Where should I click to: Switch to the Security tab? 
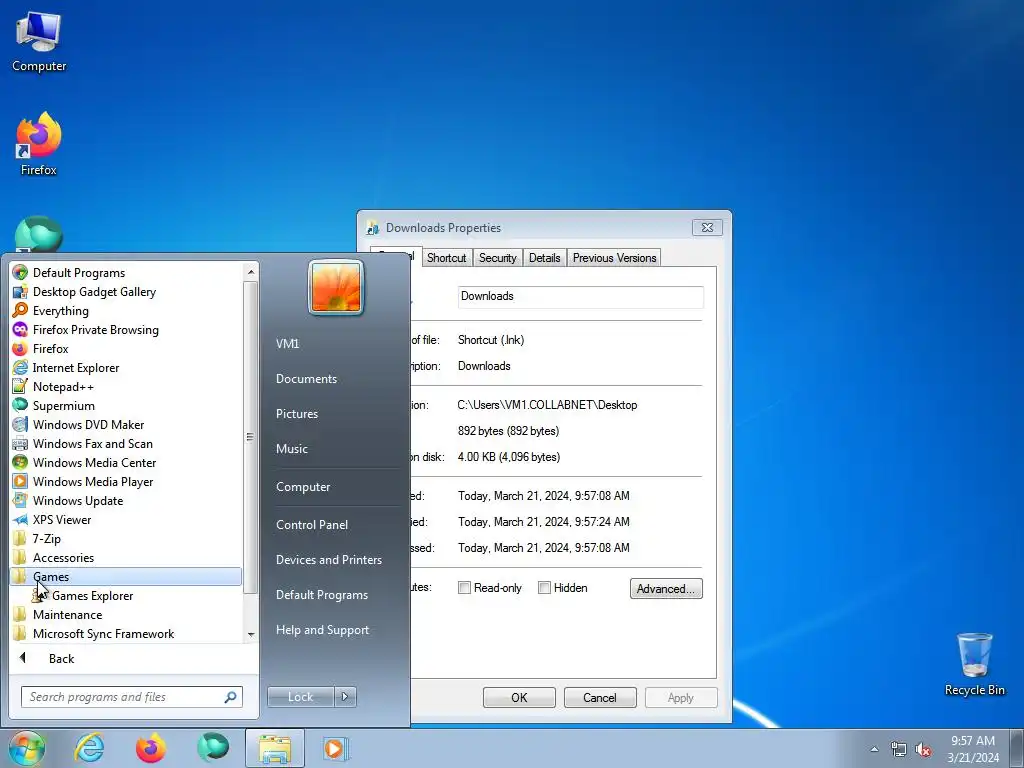click(498, 258)
